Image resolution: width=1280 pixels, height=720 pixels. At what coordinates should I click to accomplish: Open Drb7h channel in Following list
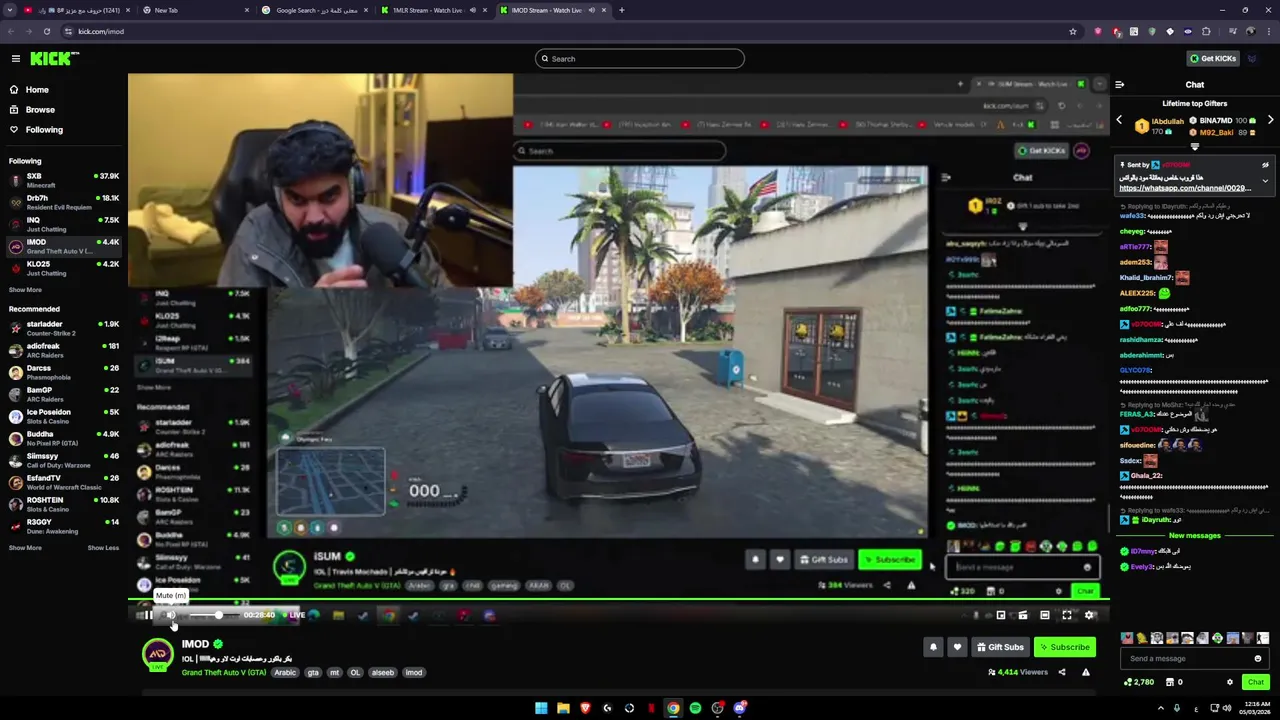coord(62,202)
